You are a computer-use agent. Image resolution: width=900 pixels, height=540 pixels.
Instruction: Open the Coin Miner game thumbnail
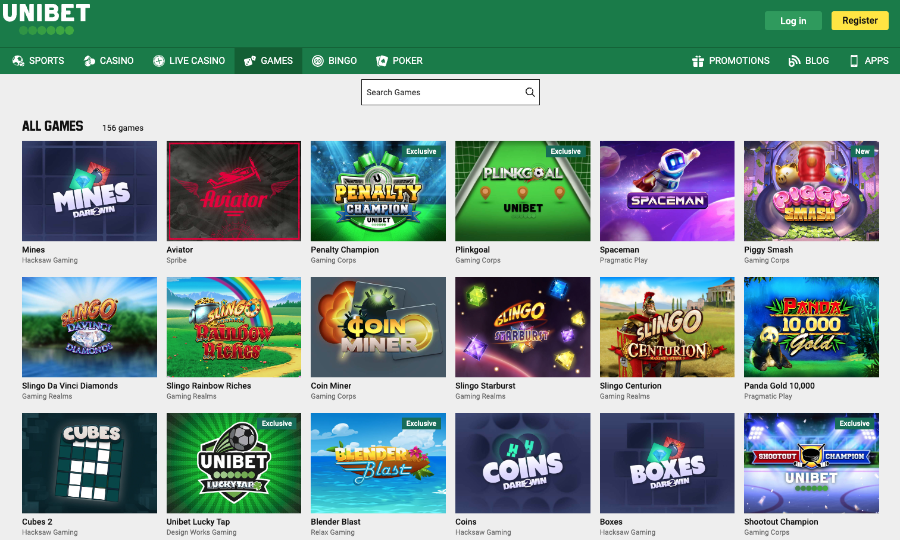click(x=378, y=327)
